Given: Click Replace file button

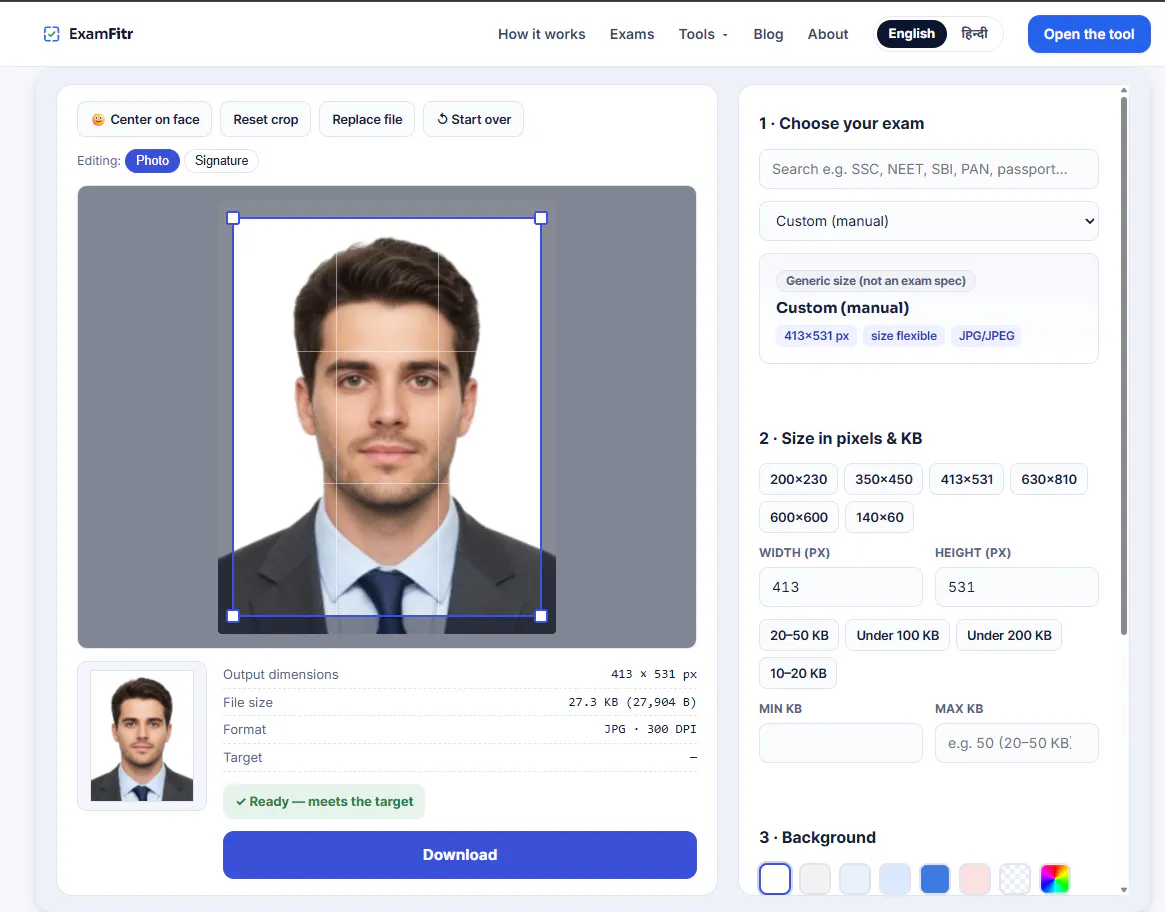Looking at the screenshot, I should (x=367, y=120).
